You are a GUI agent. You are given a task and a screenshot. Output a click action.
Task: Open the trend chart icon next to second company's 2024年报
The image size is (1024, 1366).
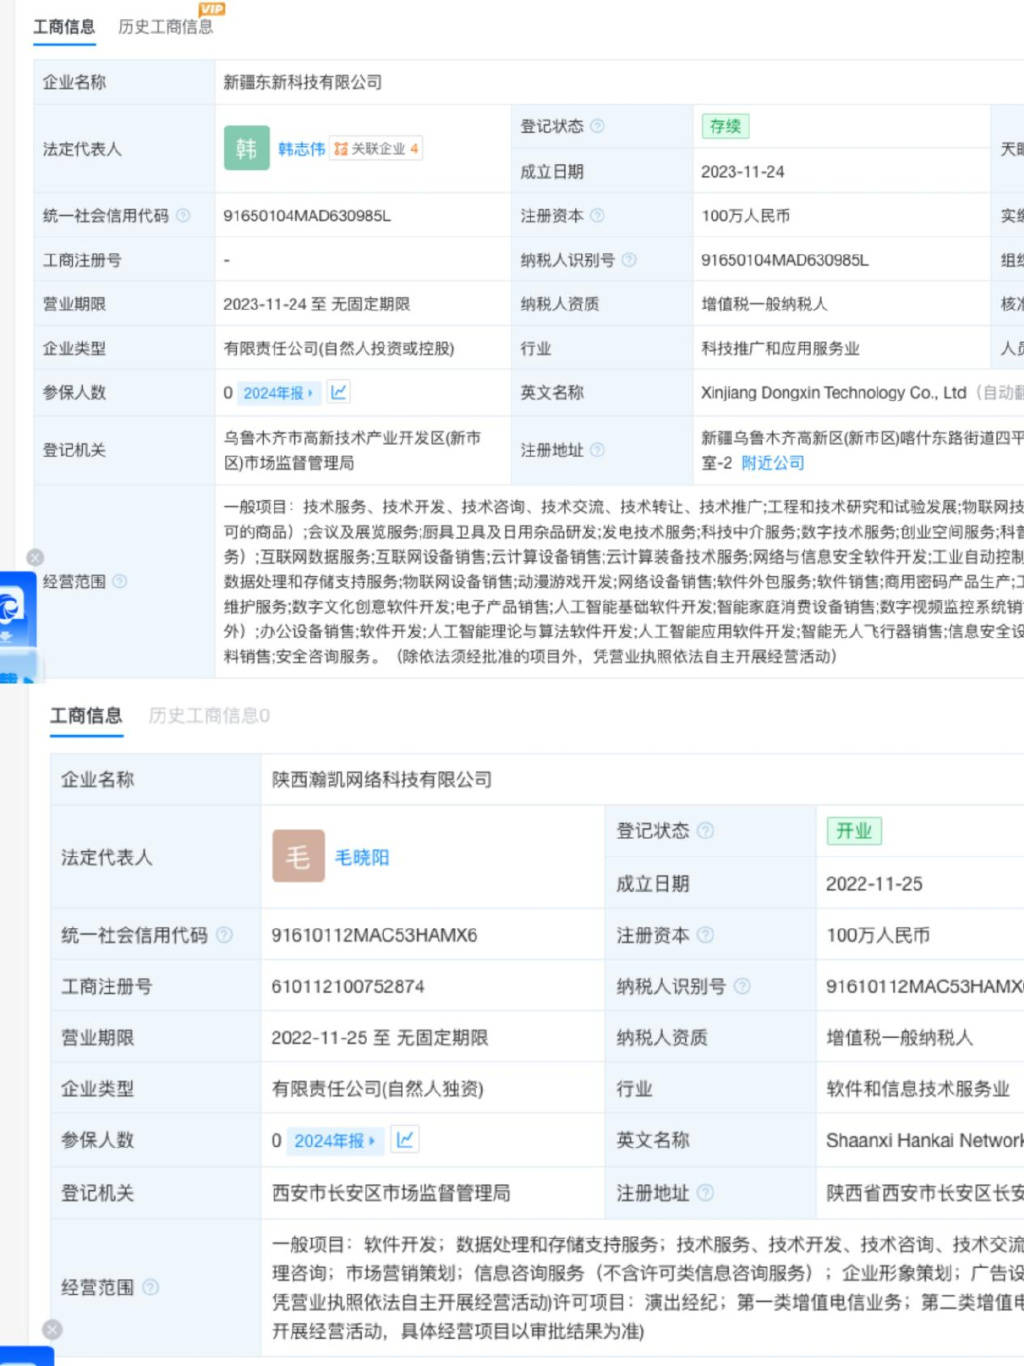click(404, 1139)
